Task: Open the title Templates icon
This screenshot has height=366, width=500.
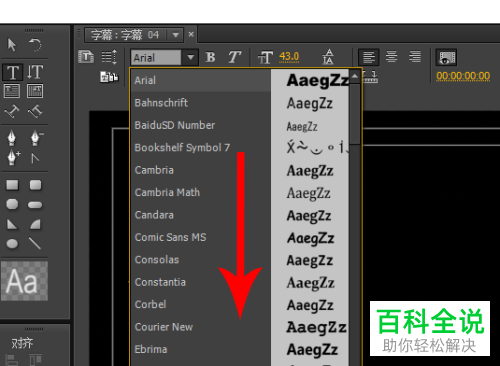Action: (x=109, y=77)
